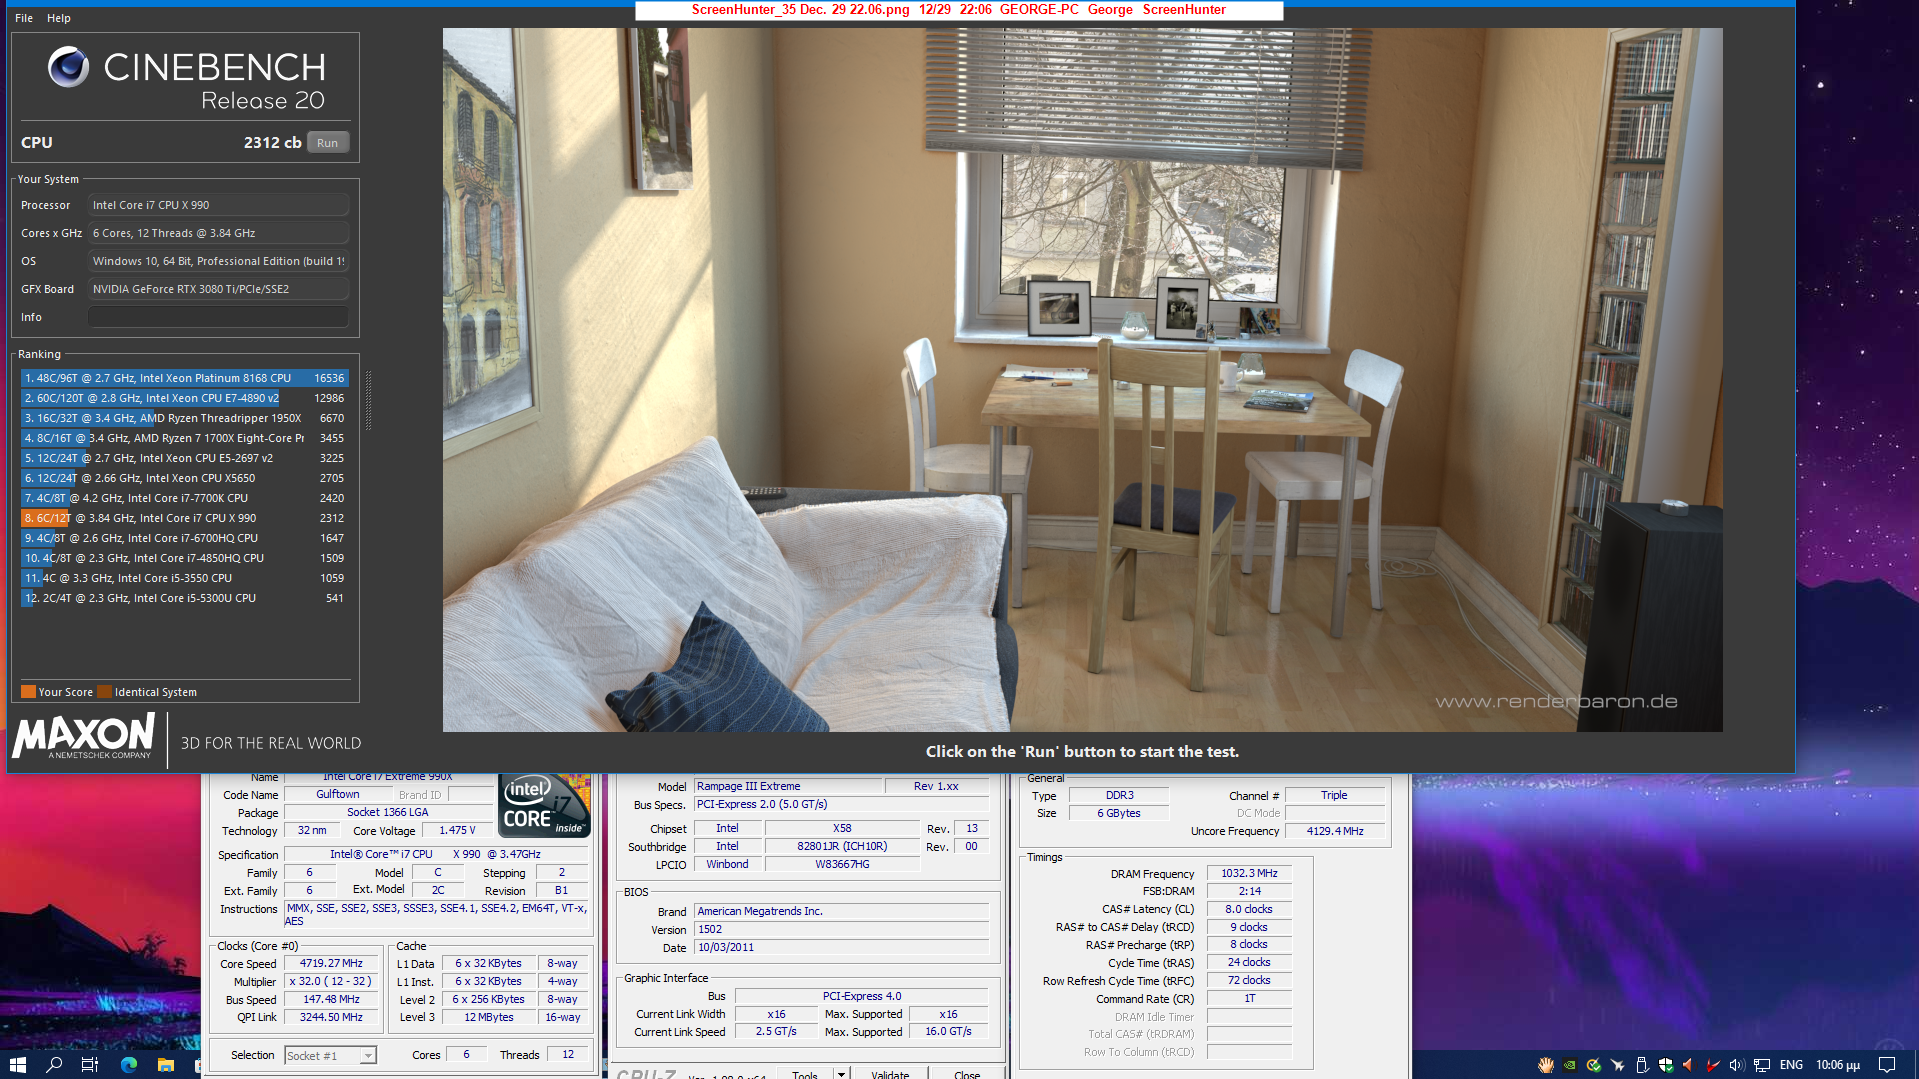Select ranking row AMD Ryzen 7 1700X
The width and height of the screenshot is (1919, 1079).
tap(184, 438)
